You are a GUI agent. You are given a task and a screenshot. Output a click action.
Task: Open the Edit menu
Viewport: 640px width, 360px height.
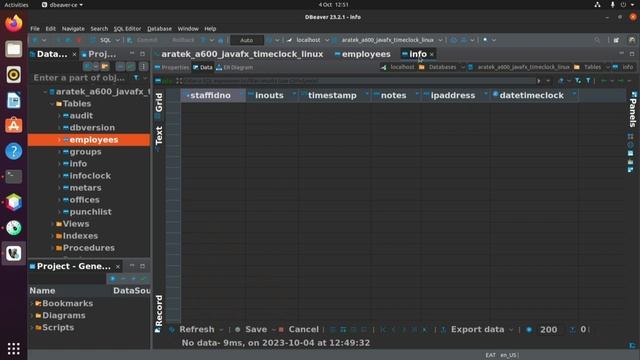[x=51, y=29]
